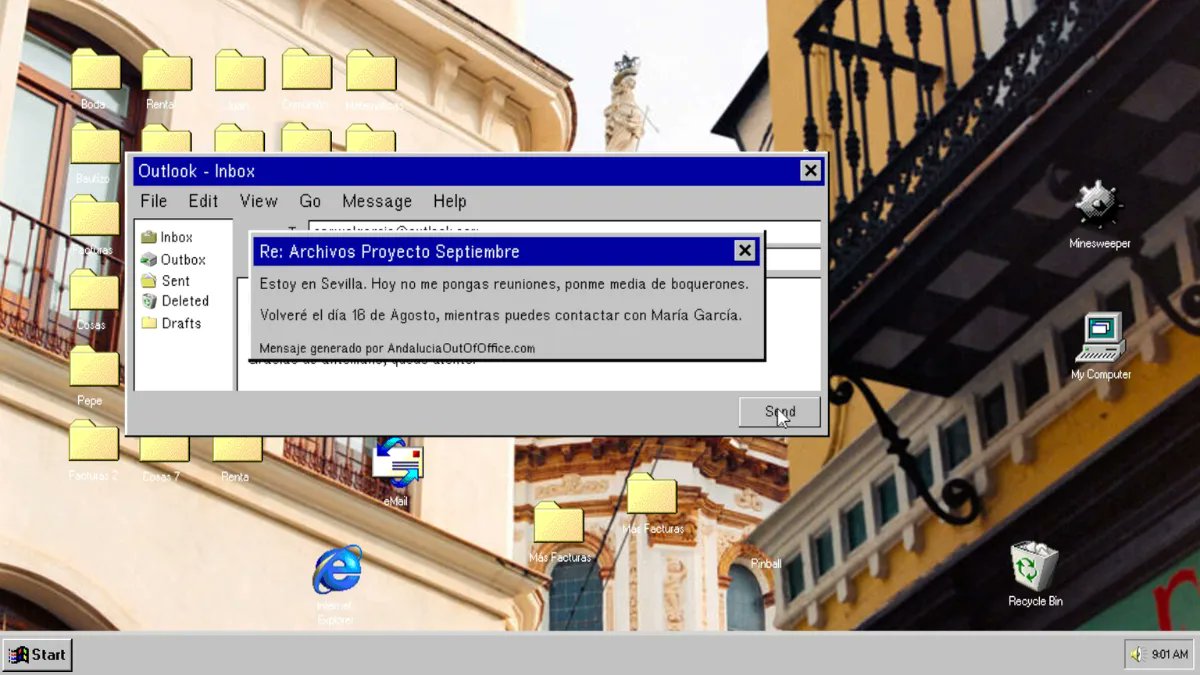Open the Start menu
Screen dimensions: 1200x675
(37, 655)
